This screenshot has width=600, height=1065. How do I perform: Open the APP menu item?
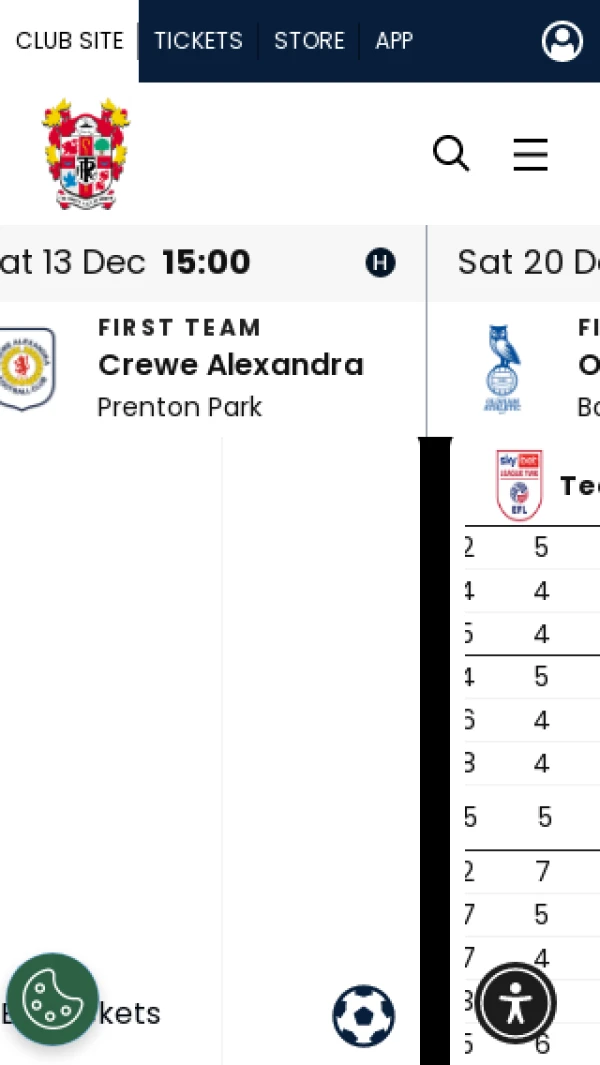pyautogui.click(x=394, y=41)
